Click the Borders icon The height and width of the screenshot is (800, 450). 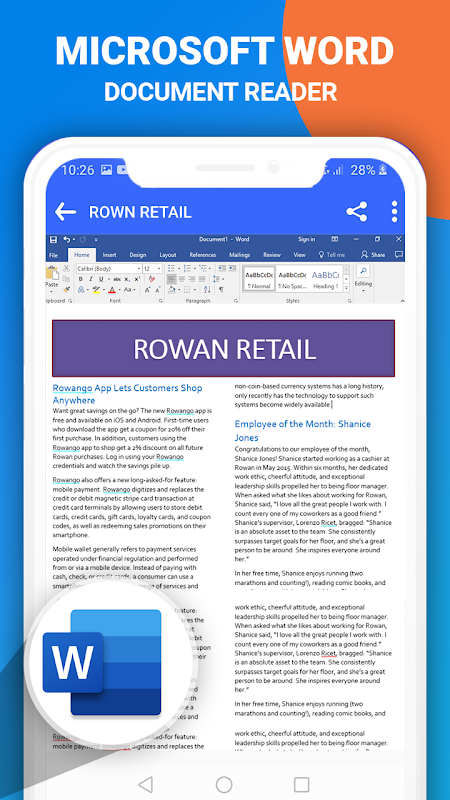coord(187,290)
